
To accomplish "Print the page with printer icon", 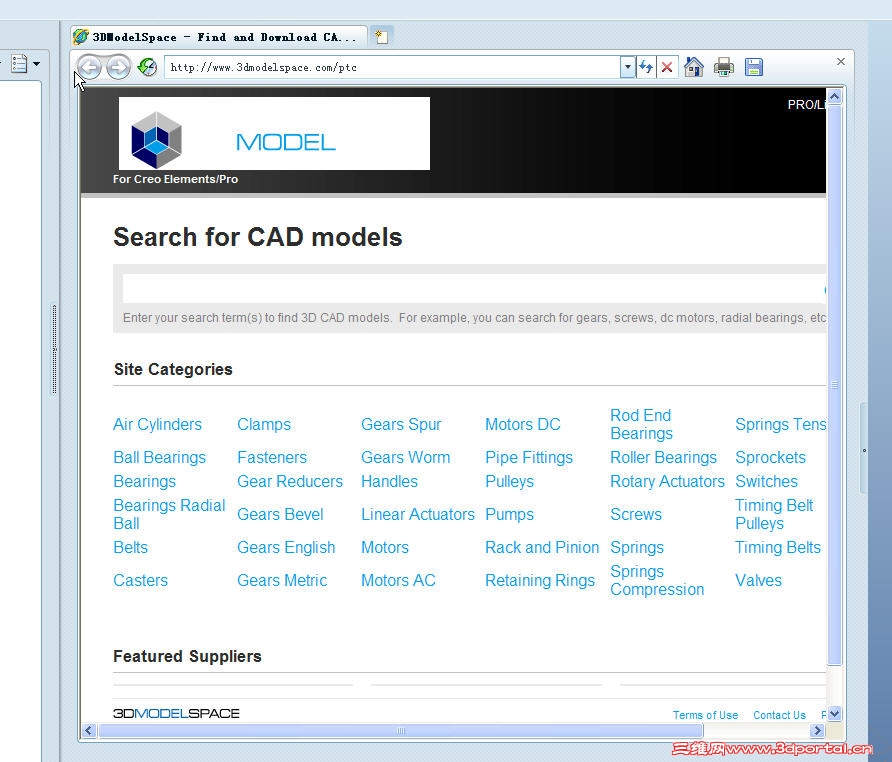I will (724, 67).
